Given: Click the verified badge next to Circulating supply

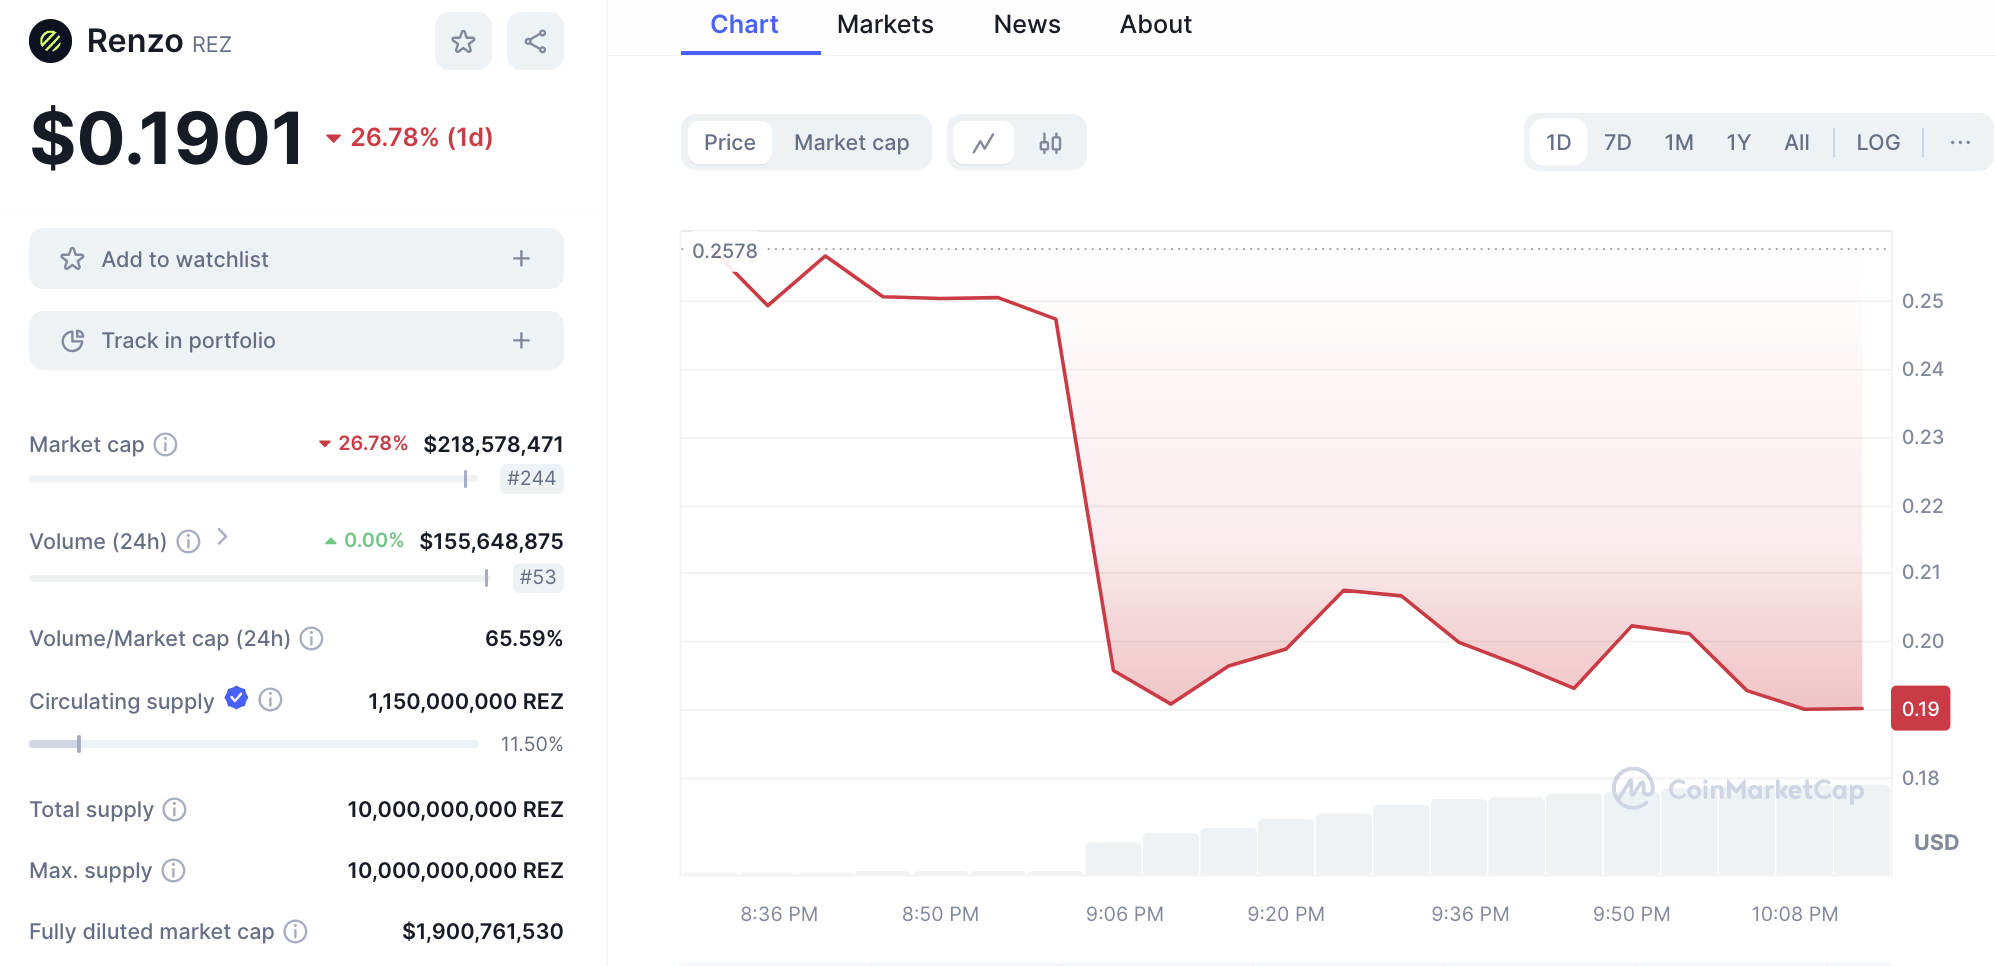Looking at the screenshot, I should (237, 698).
